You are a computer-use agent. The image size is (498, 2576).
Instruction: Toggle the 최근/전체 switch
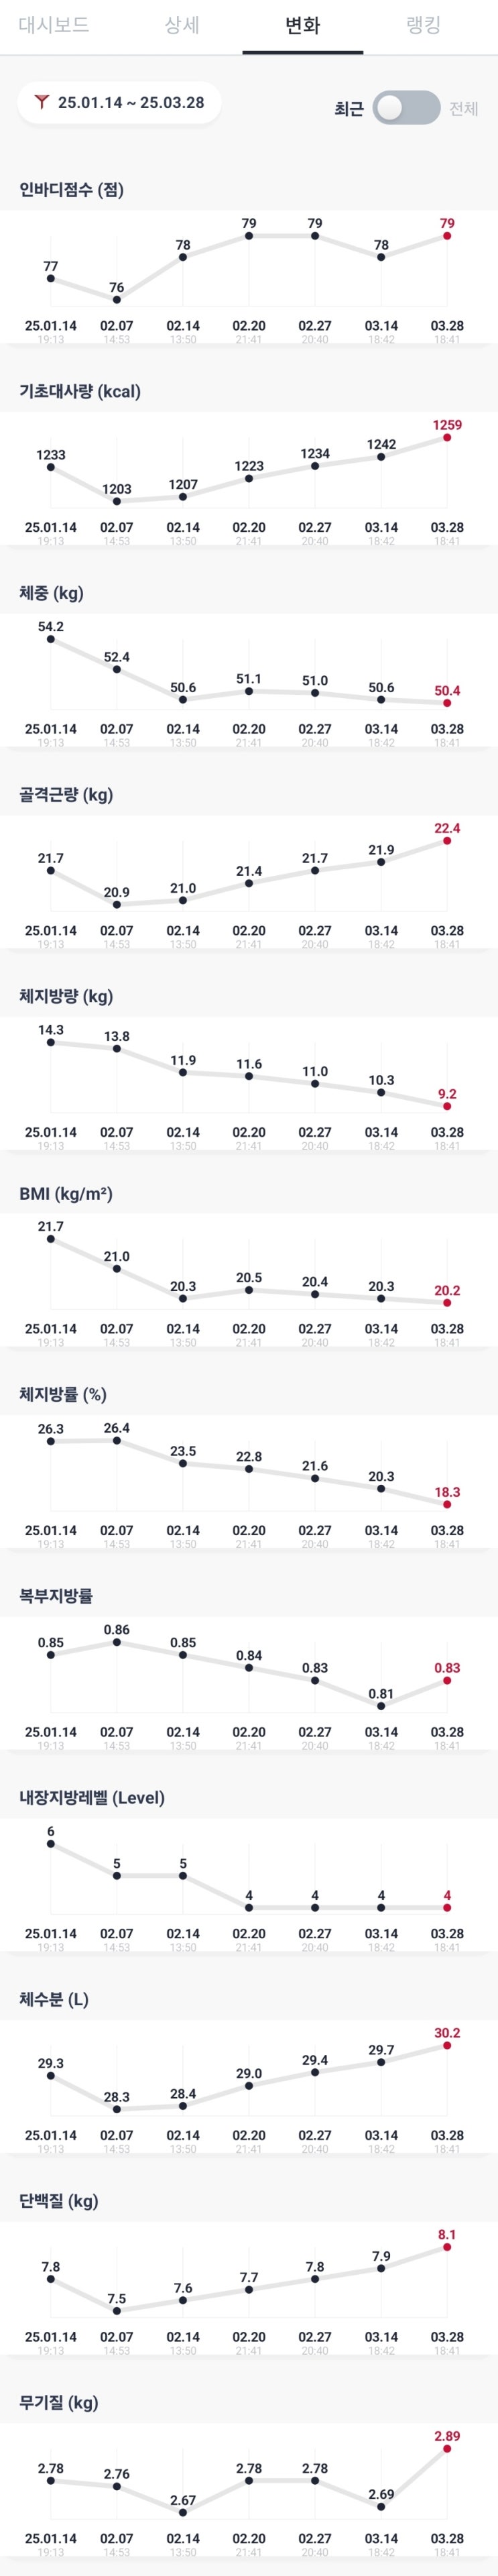point(405,108)
